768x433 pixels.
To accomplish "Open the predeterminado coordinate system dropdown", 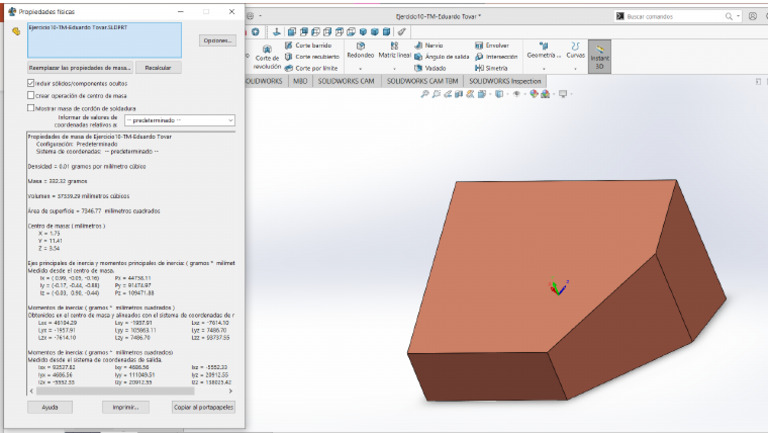I will (x=179, y=120).
